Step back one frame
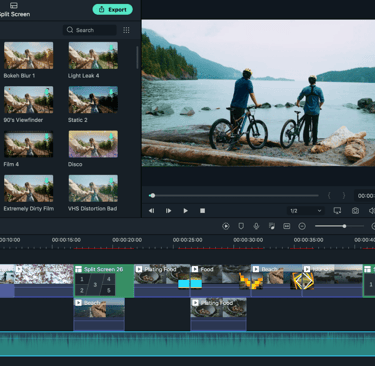The image size is (375, 366). [152, 211]
